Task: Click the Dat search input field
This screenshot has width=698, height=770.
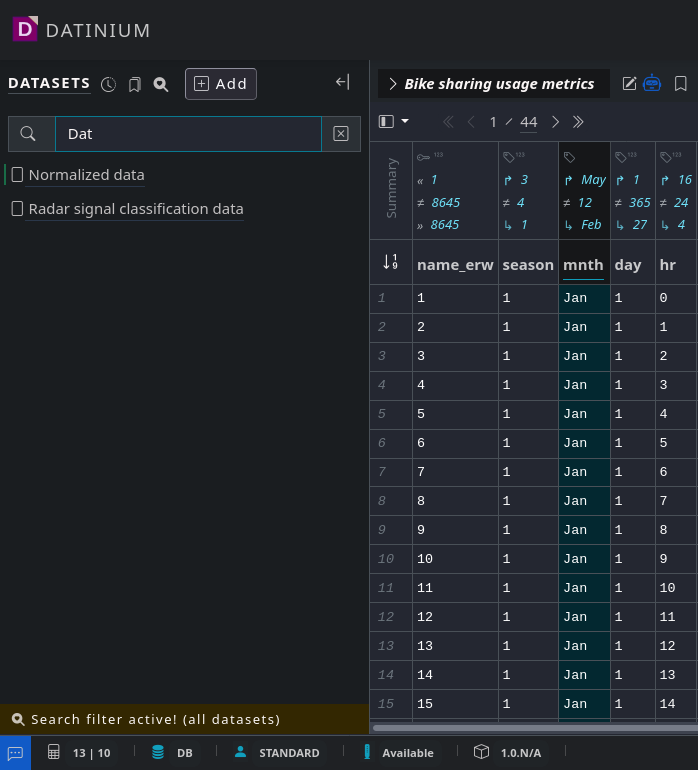Action: click(x=187, y=134)
